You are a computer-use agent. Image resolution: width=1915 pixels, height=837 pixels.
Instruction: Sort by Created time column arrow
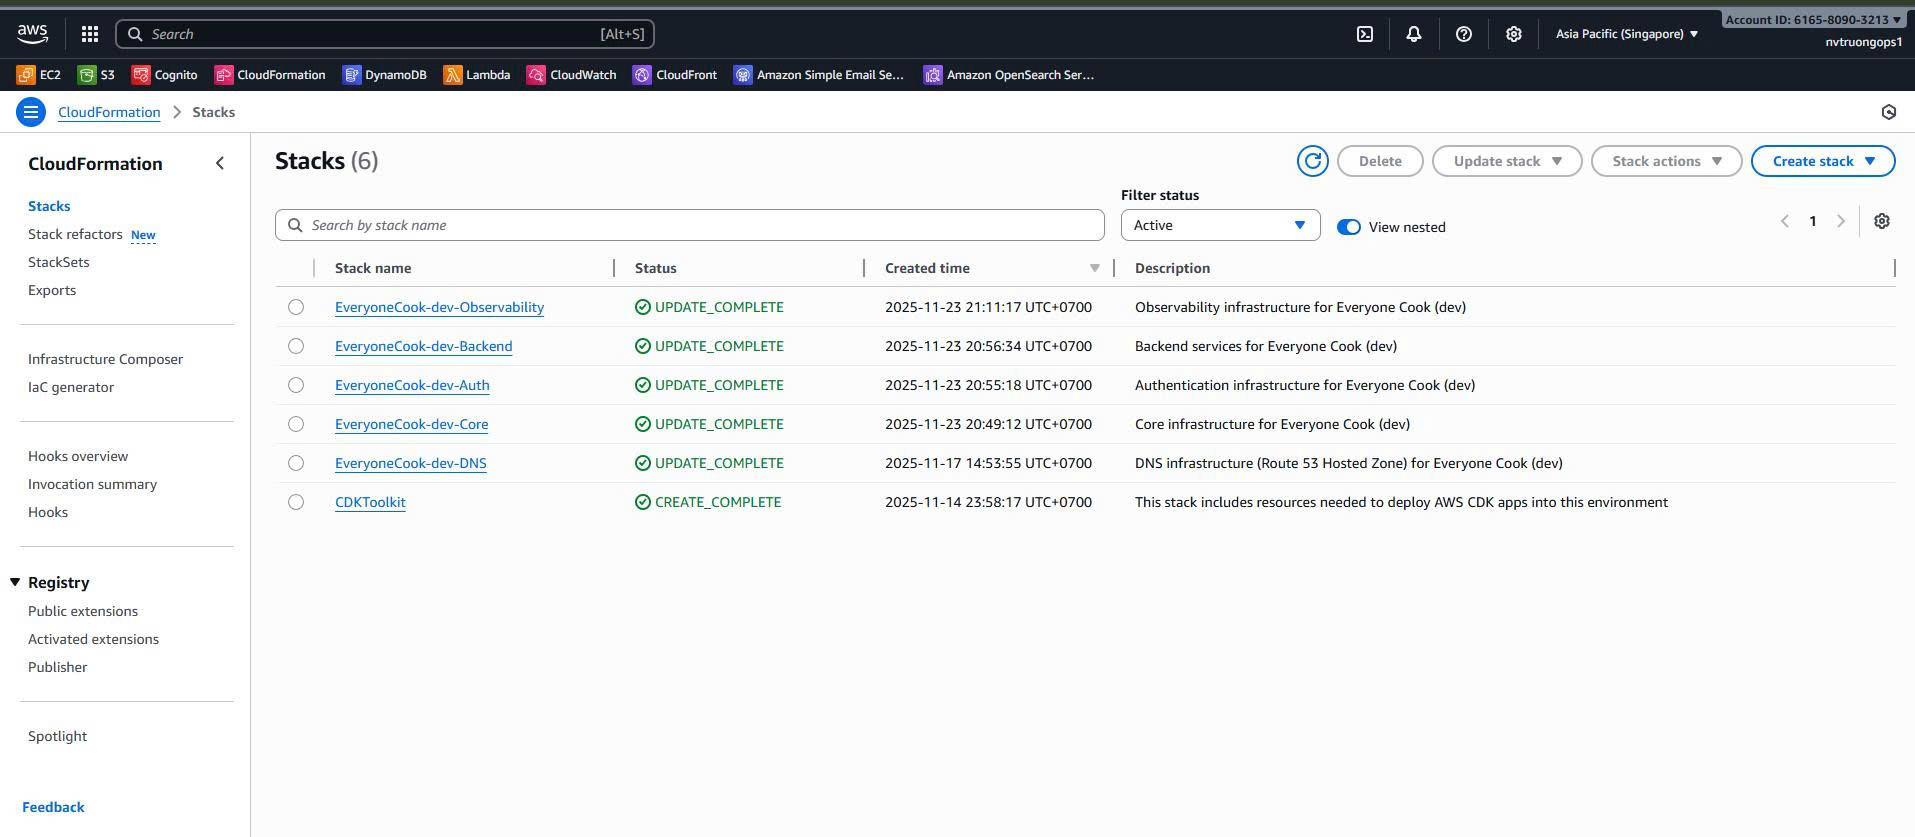(1095, 268)
